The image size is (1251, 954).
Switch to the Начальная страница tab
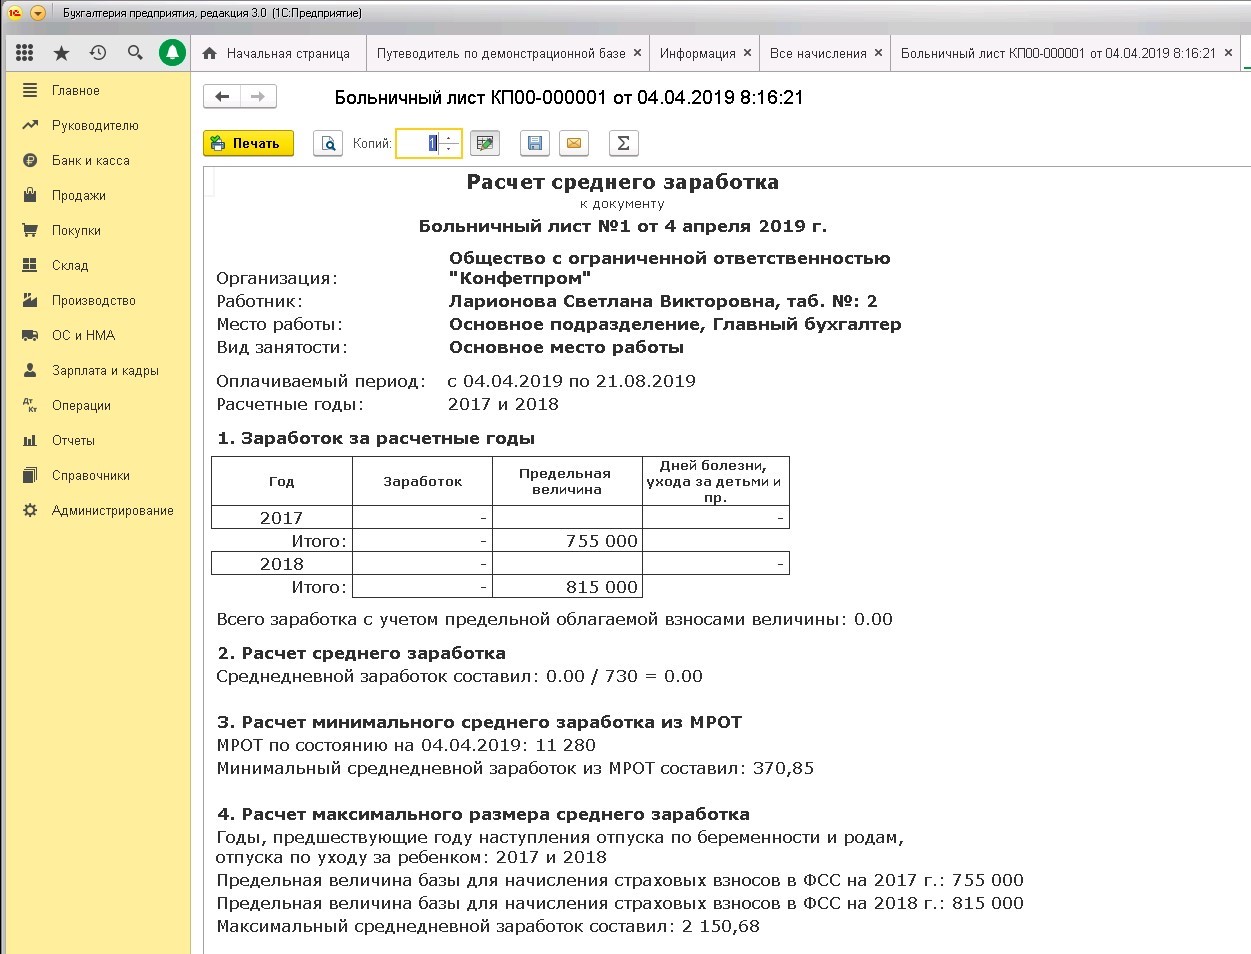pos(277,54)
